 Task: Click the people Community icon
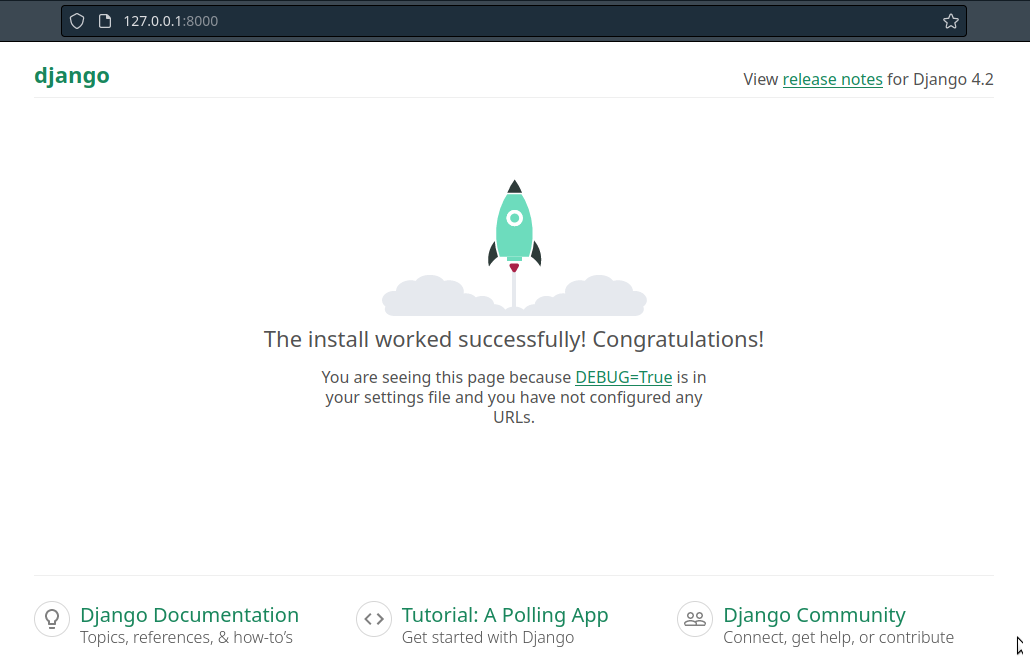pyautogui.click(x=695, y=619)
